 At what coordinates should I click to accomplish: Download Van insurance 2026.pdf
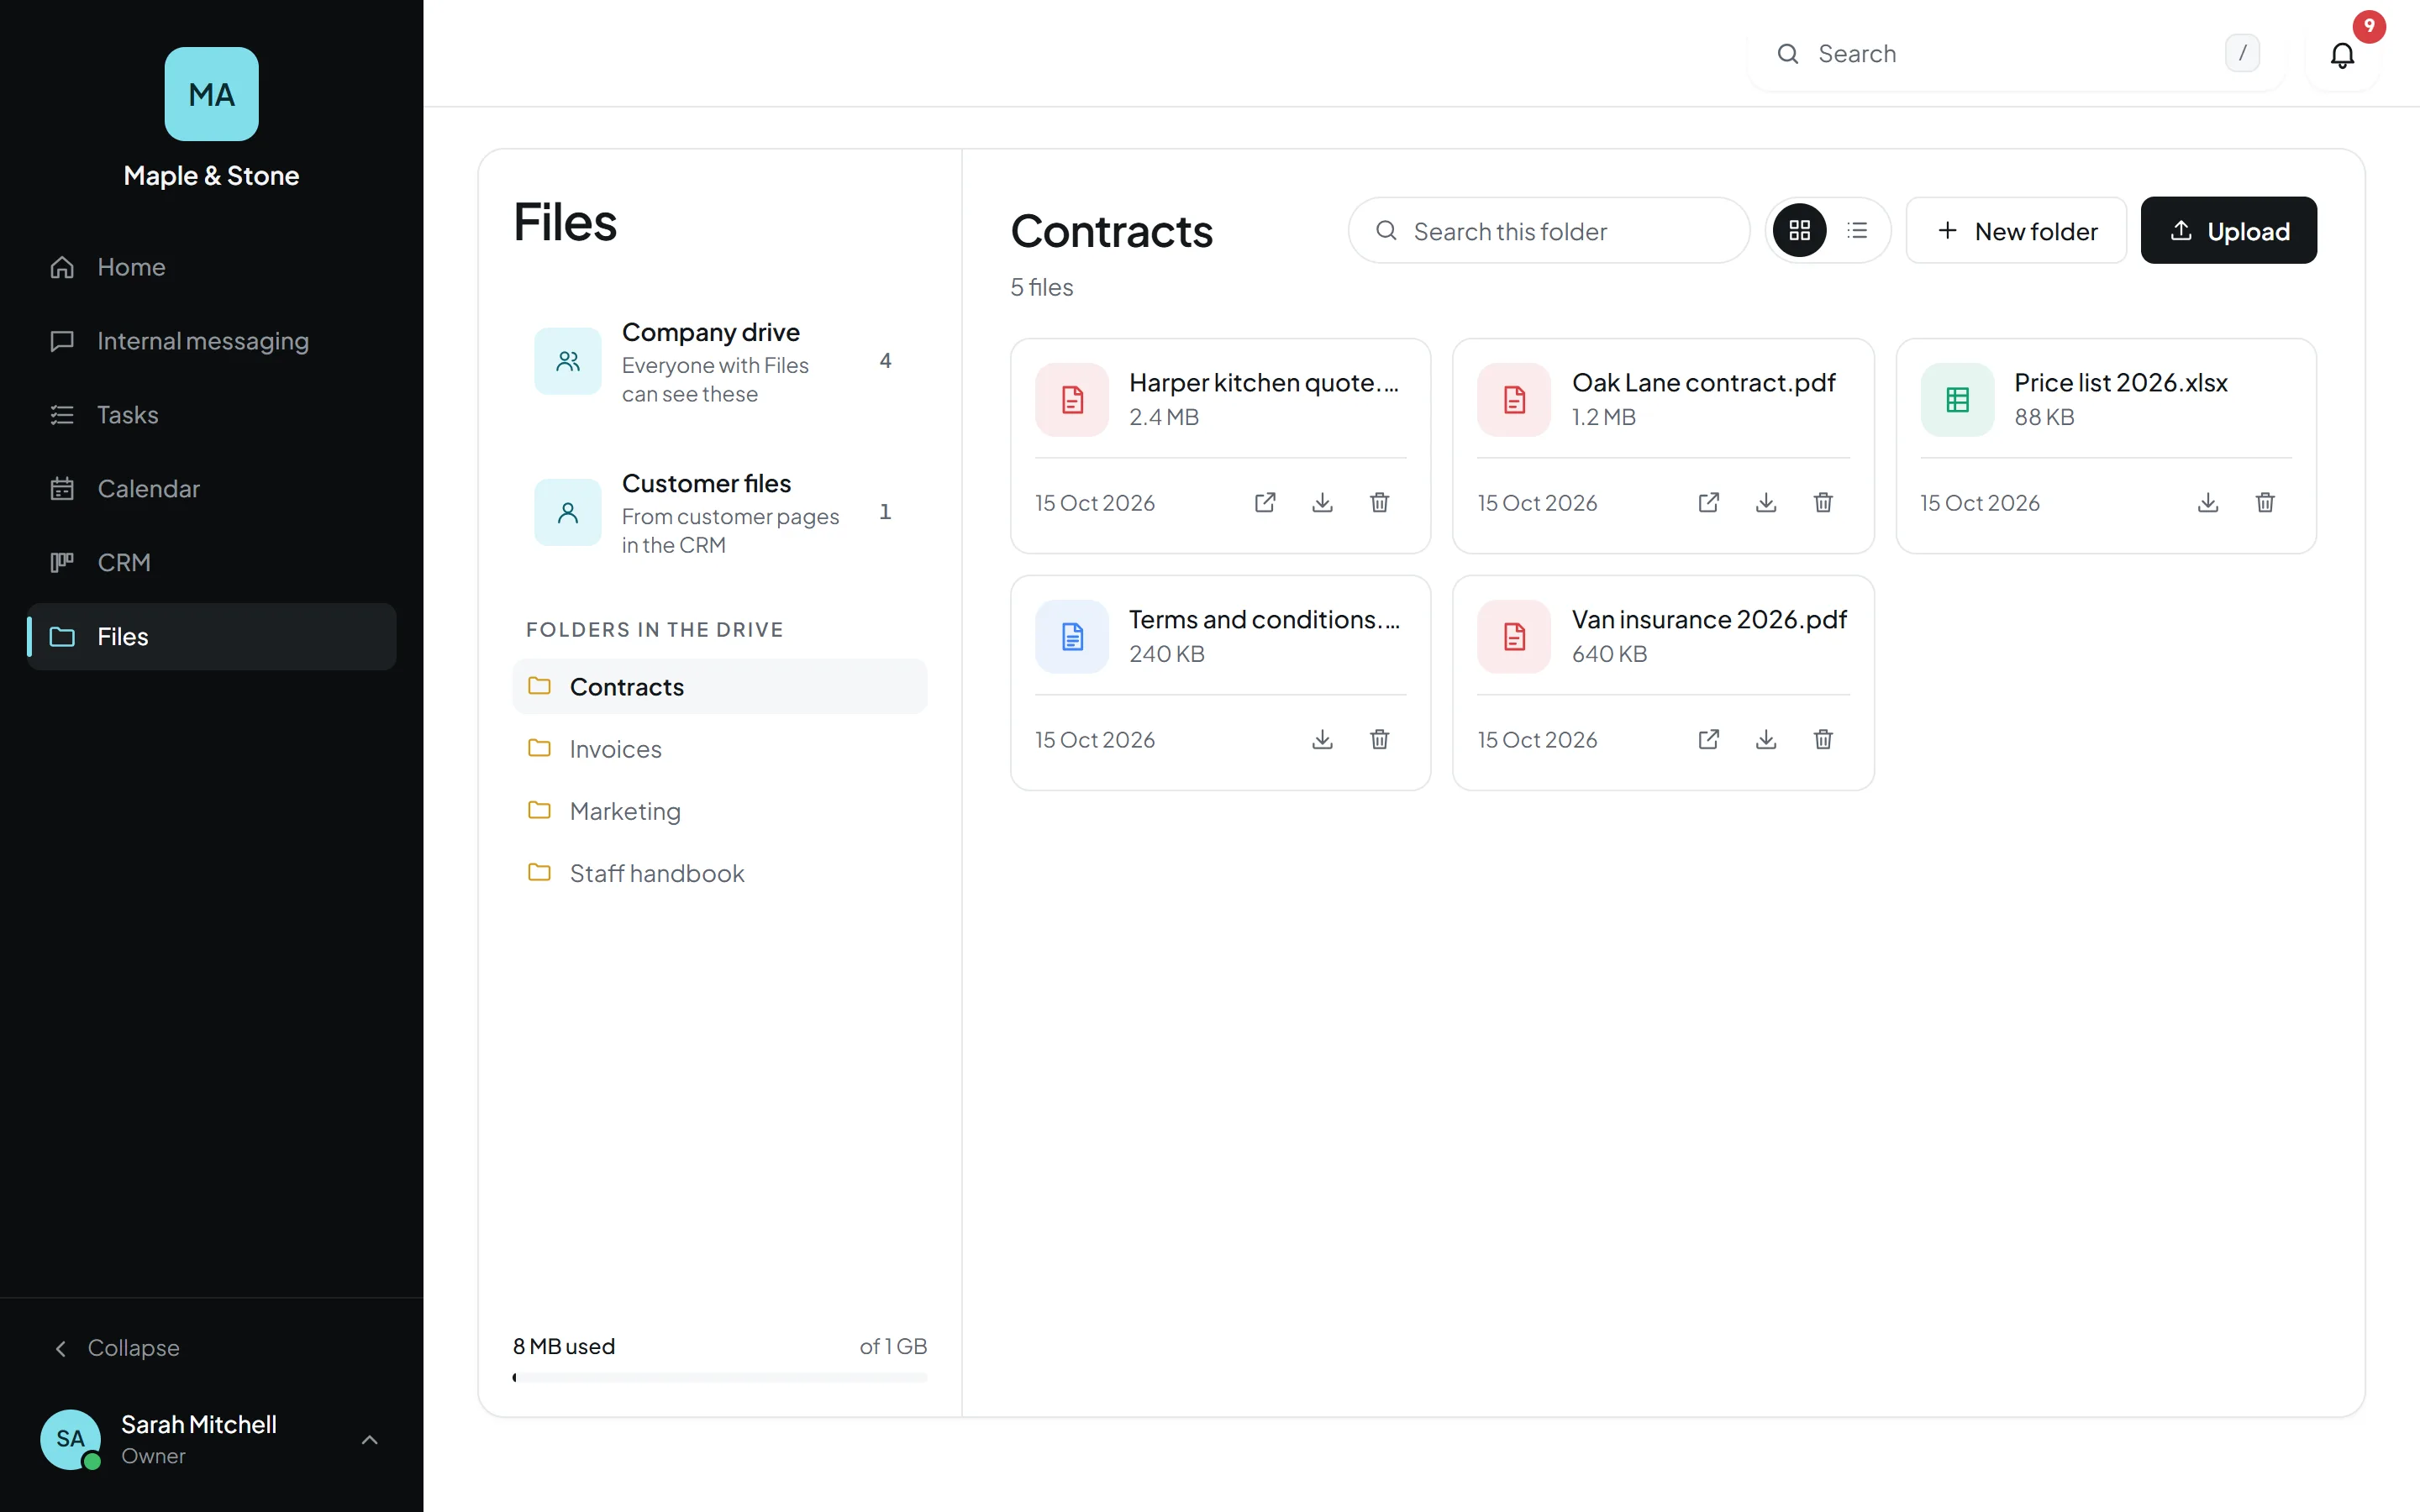[1766, 739]
